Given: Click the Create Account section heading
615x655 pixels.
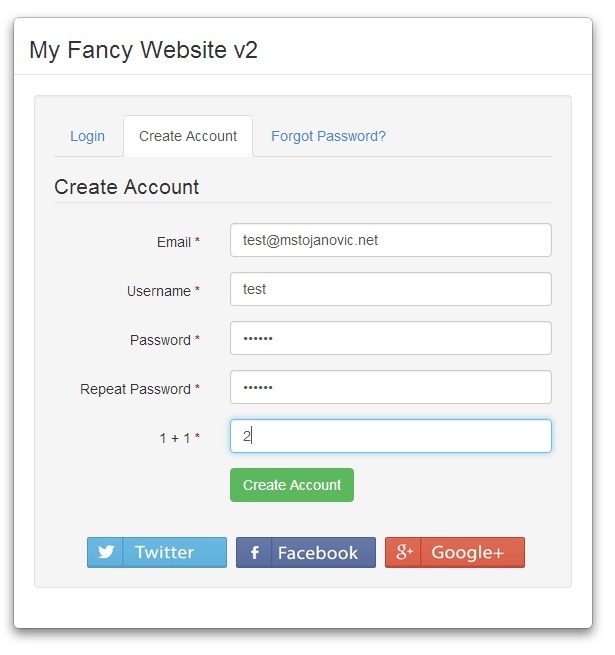Looking at the screenshot, I should (126, 187).
